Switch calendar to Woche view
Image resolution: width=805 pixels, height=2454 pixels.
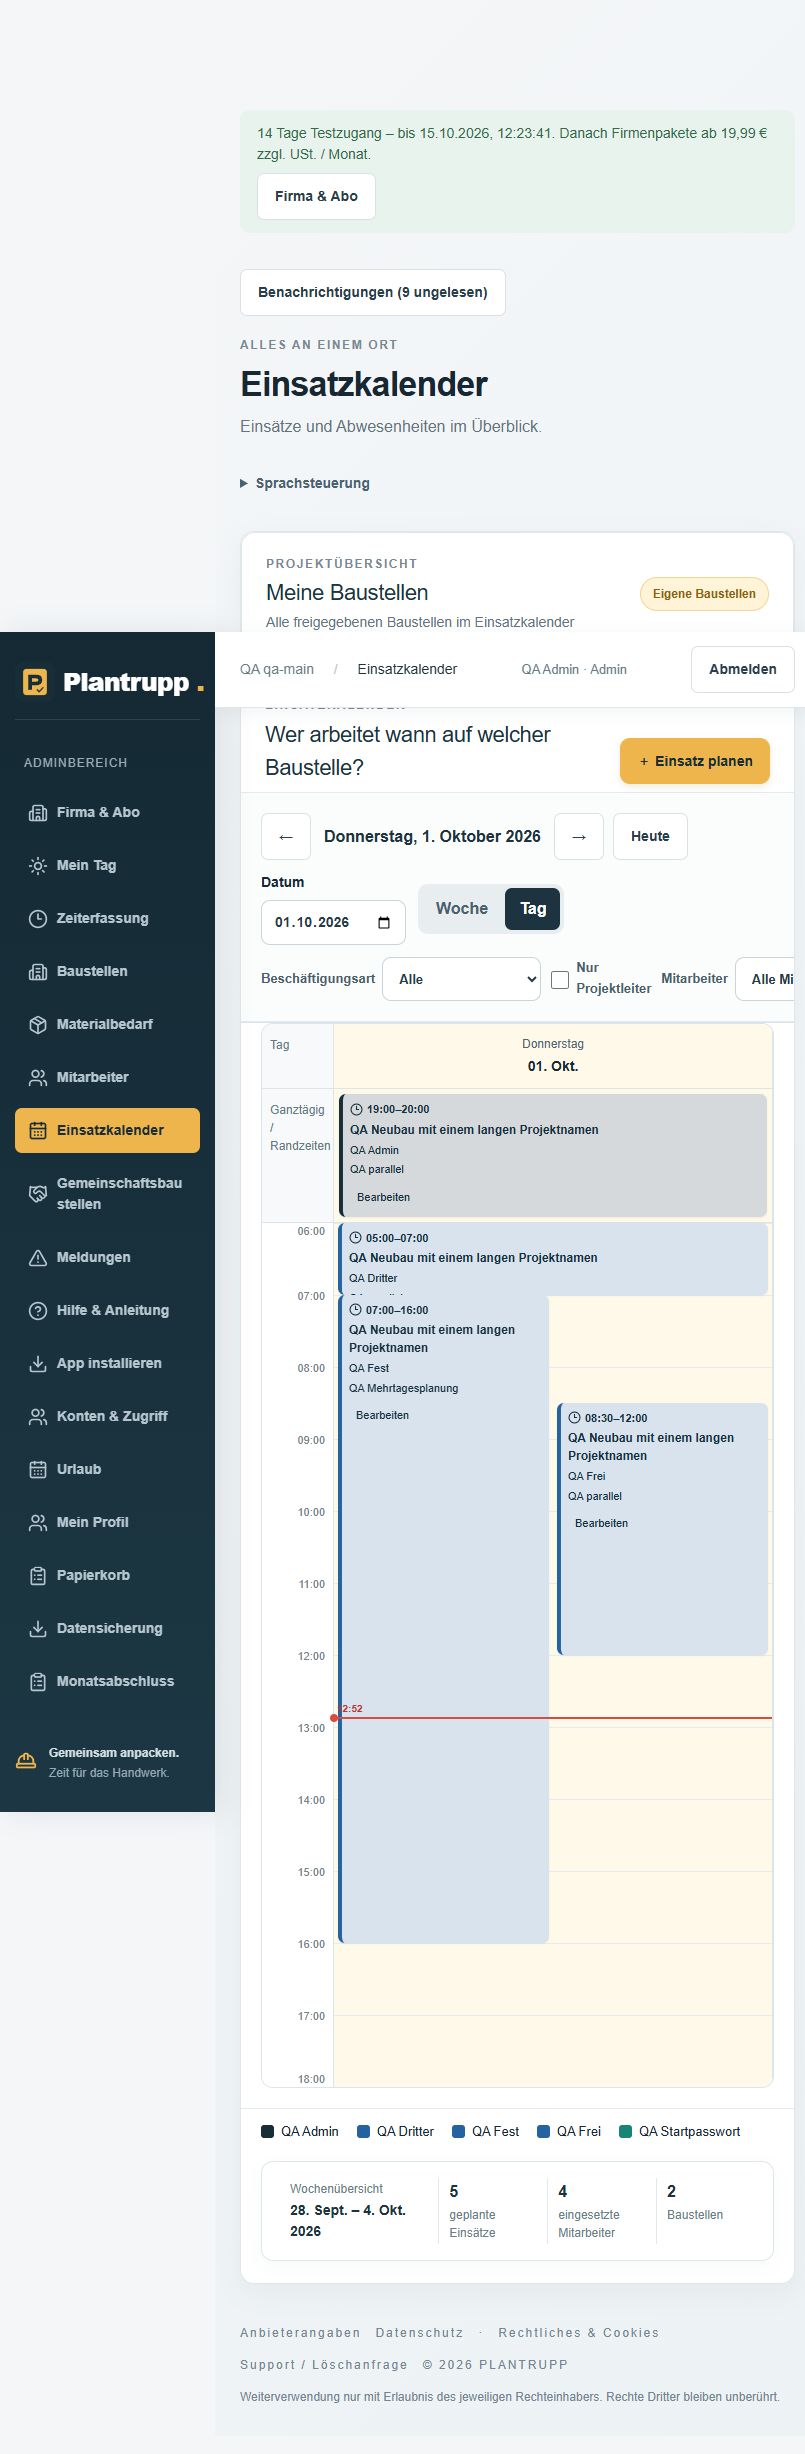[x=462, y=909]
